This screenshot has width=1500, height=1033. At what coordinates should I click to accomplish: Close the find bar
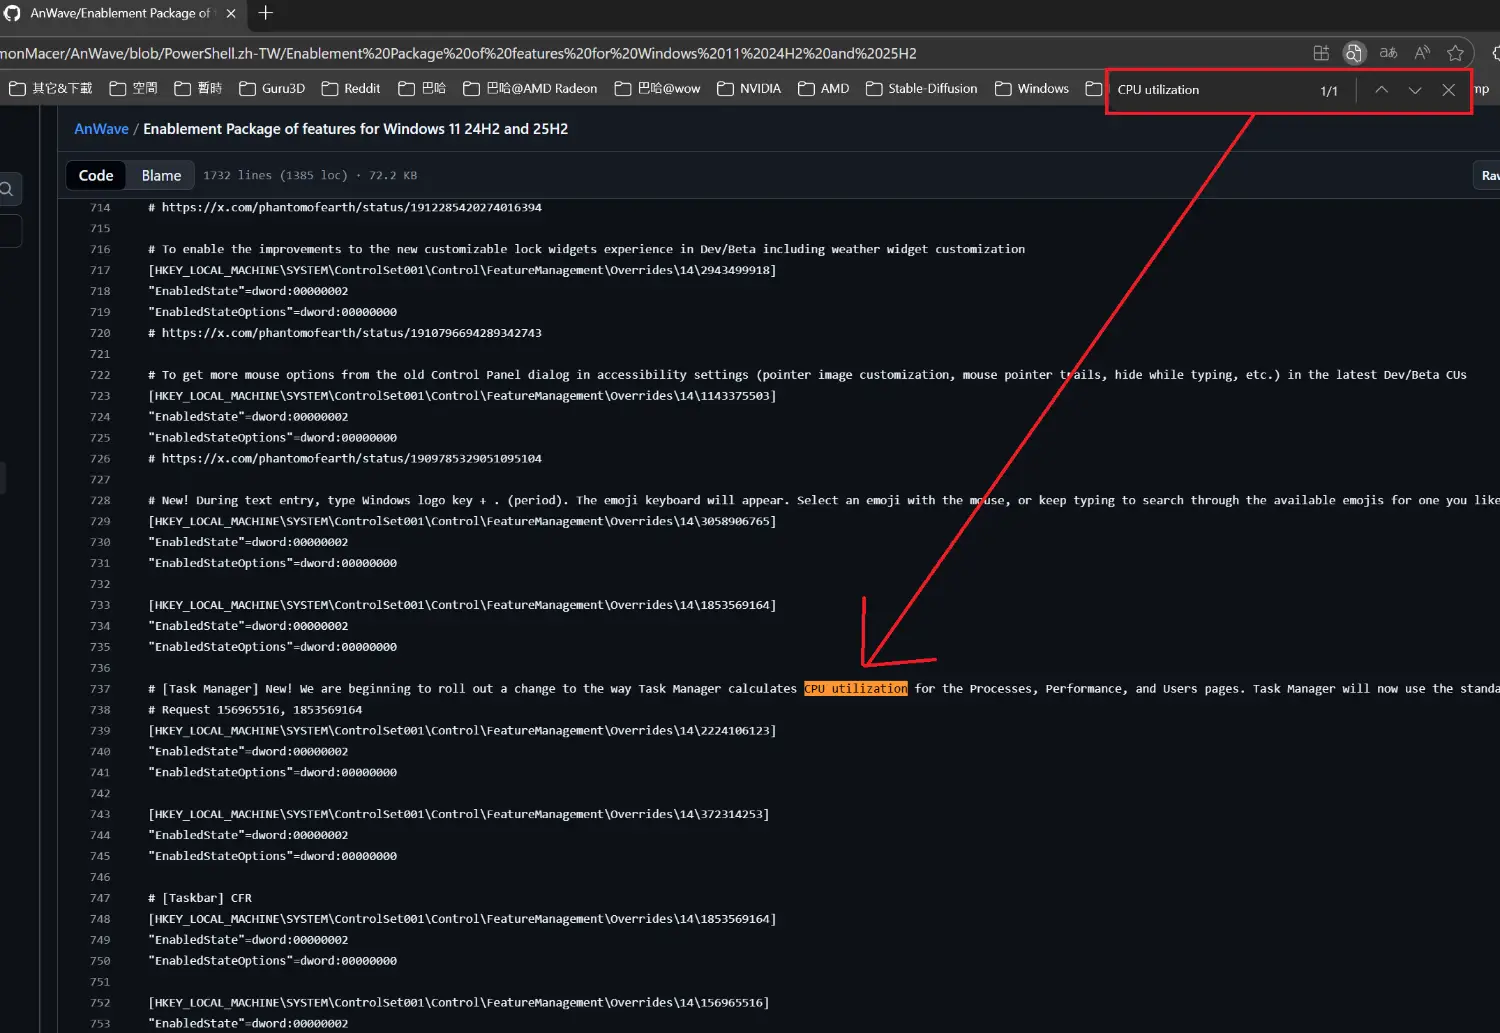tap(1448, 90)
